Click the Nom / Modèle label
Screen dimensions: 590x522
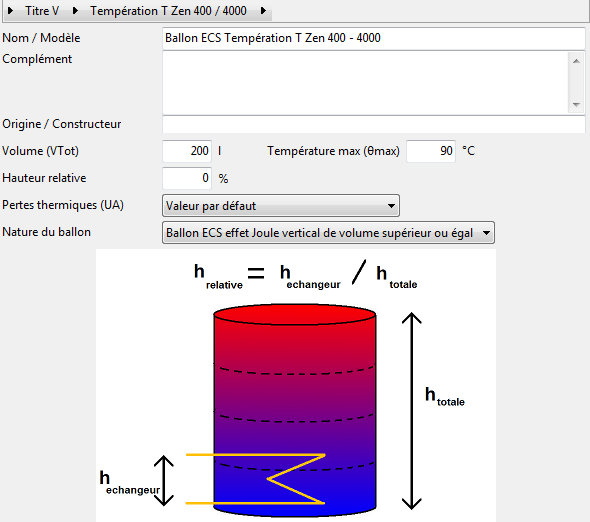41,38
